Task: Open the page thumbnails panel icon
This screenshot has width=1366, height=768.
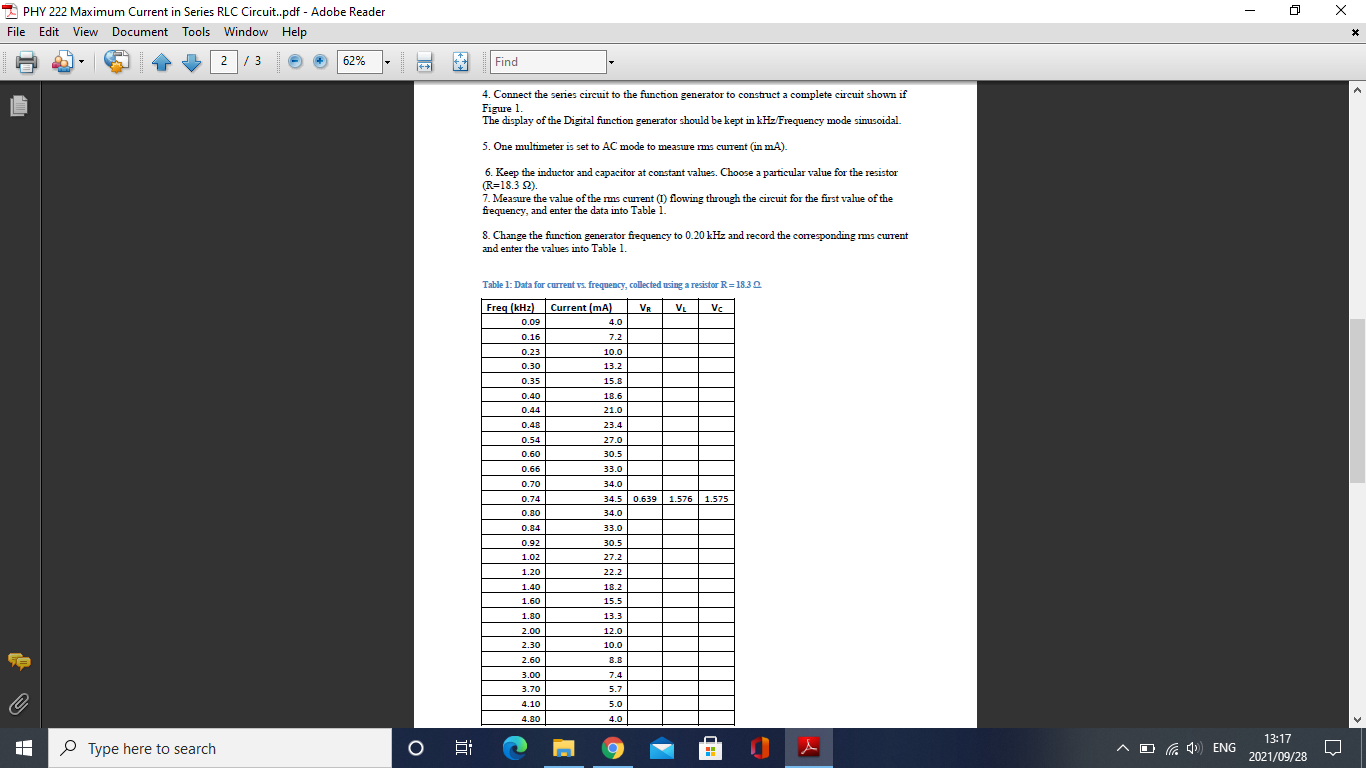Action: (x=17, y=105)
